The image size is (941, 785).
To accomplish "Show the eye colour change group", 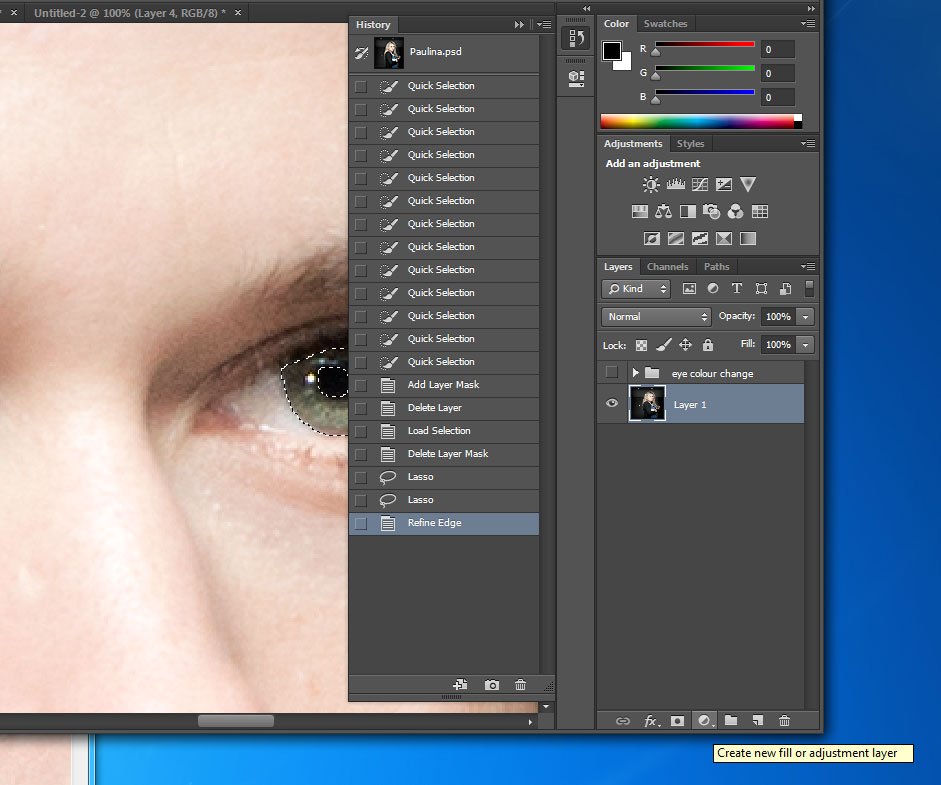I will tap(612, 373).
